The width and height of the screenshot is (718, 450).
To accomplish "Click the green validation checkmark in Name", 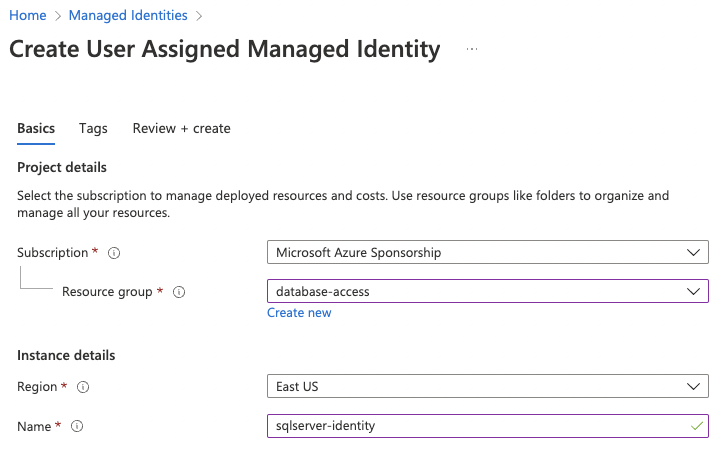I will [696, 426].
